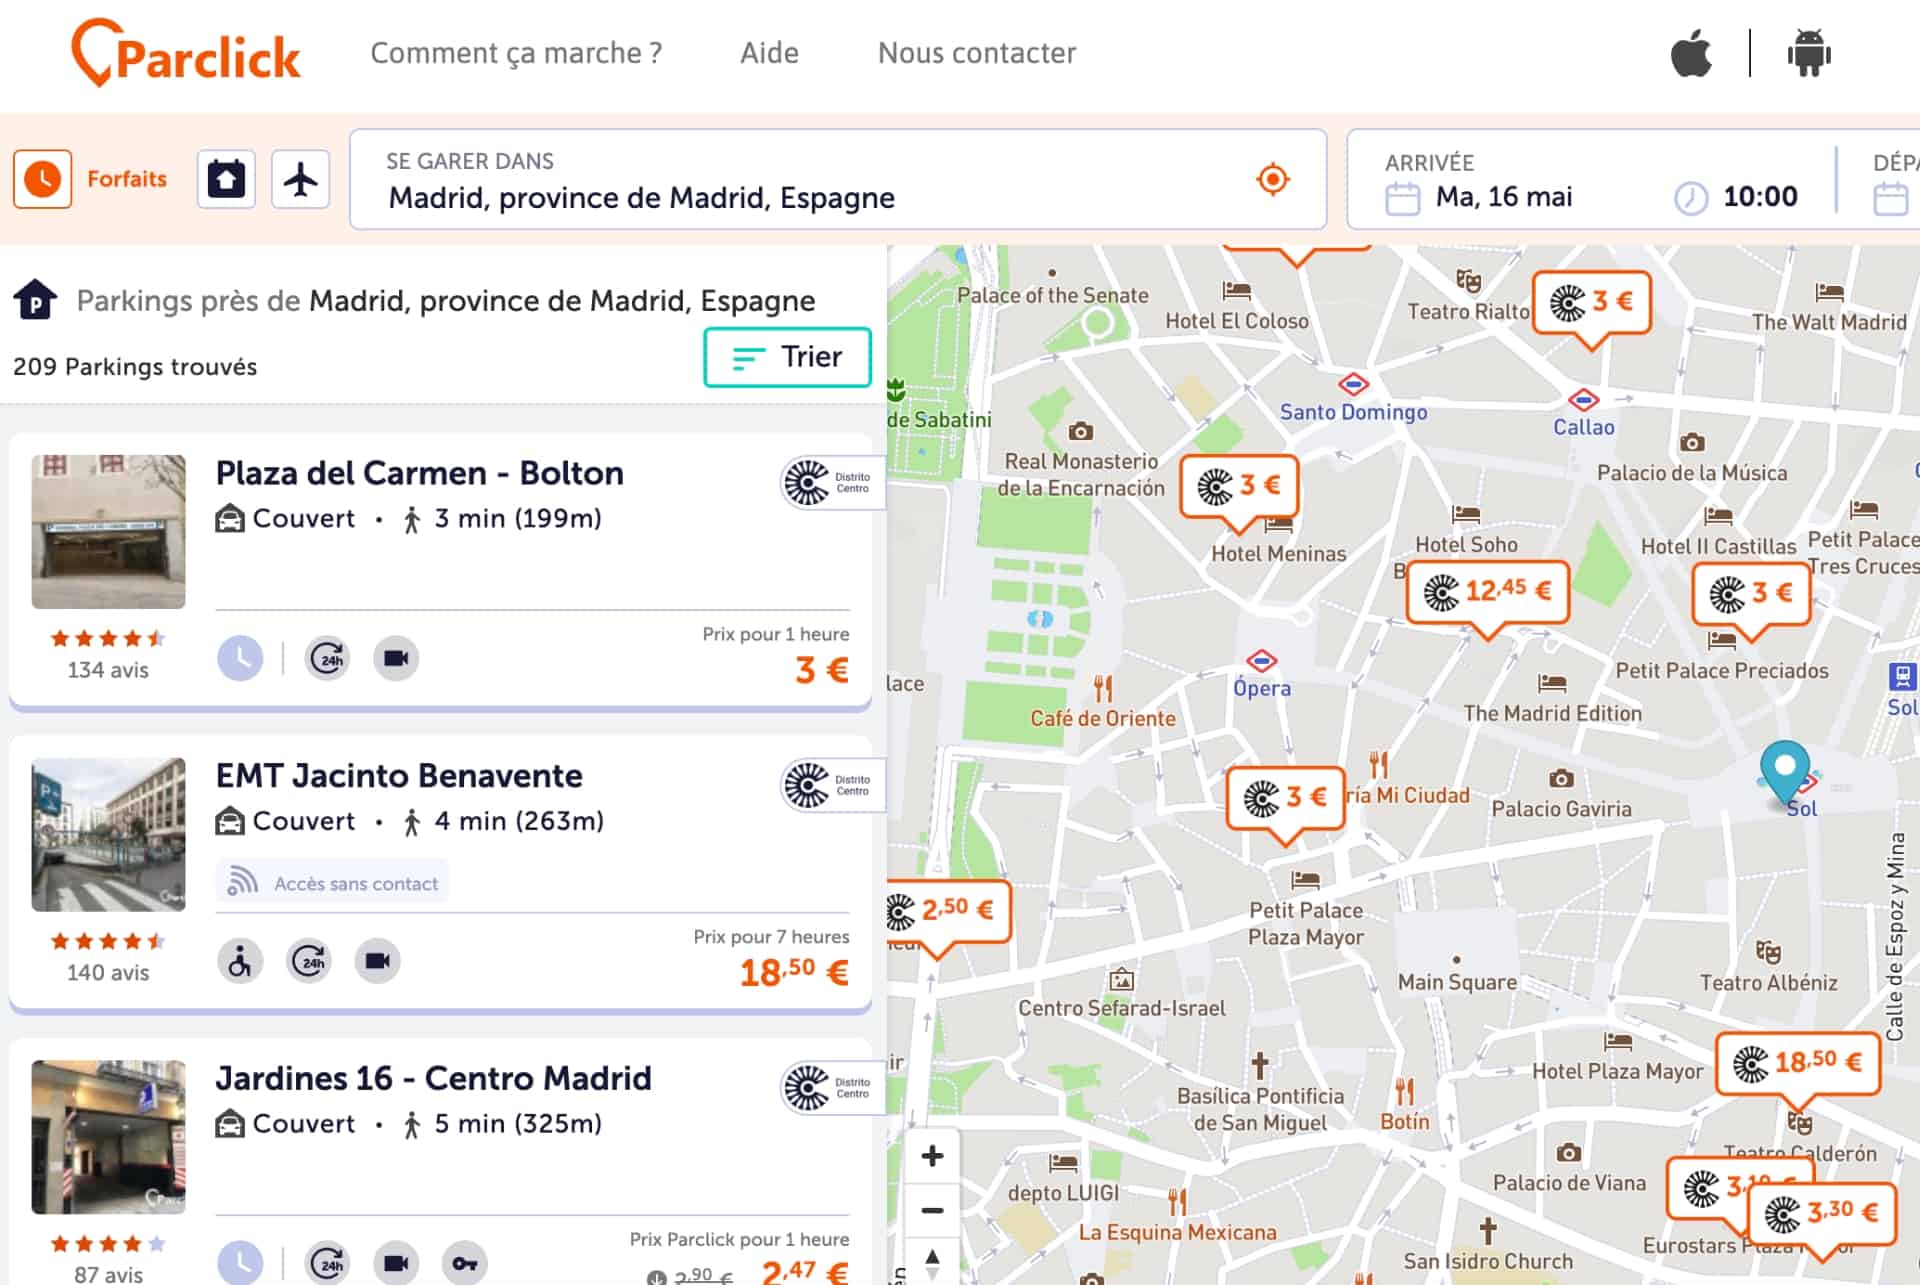Select 12,45 € map price marker
The width and height of the screenshot is (1920, 1285).
click(1488, 592)
